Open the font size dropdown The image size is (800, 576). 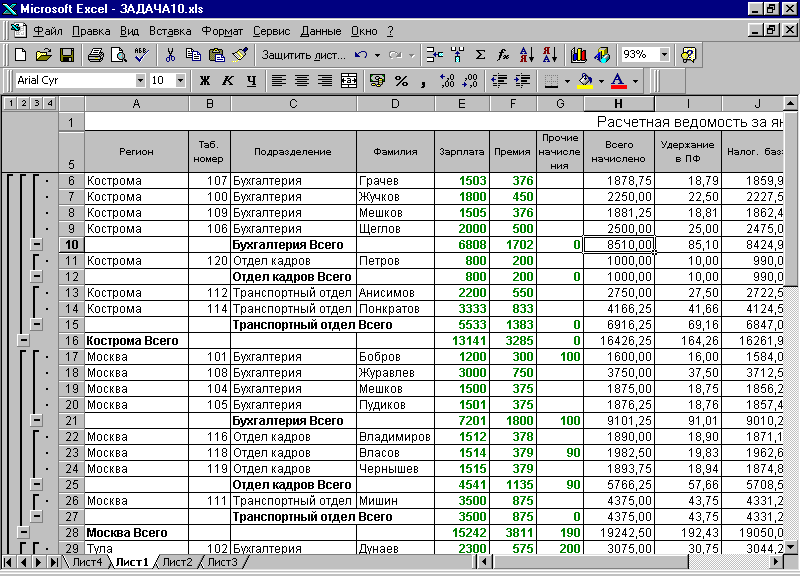click(180, 81)
